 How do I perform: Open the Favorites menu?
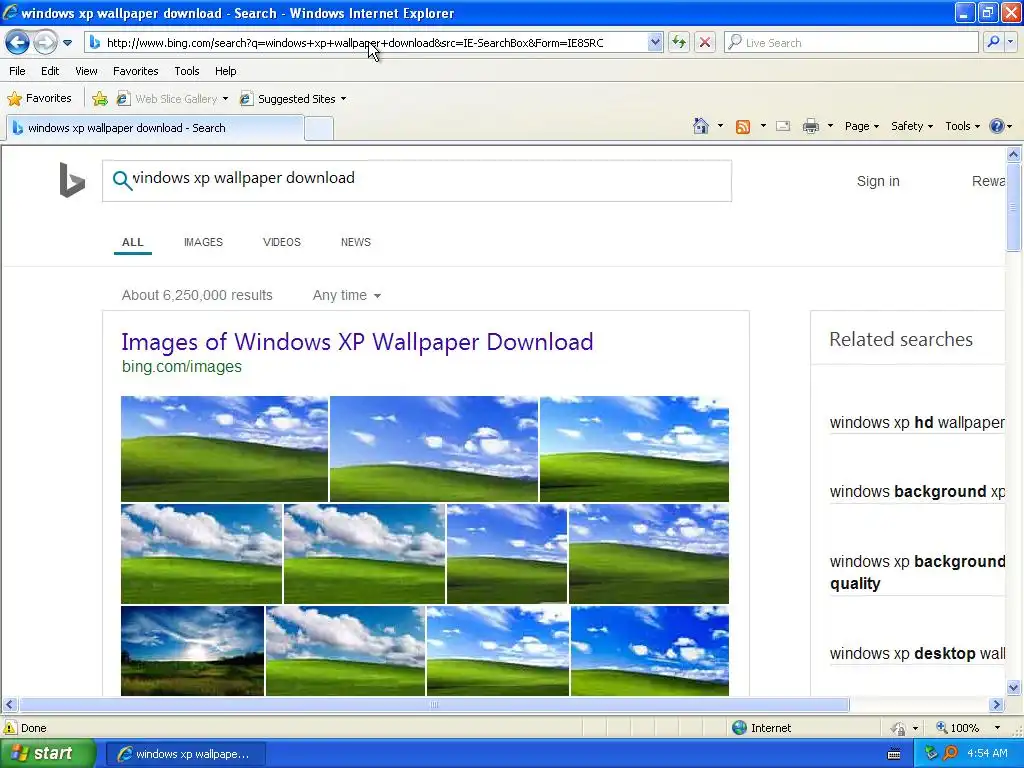[x=135, y=71]
